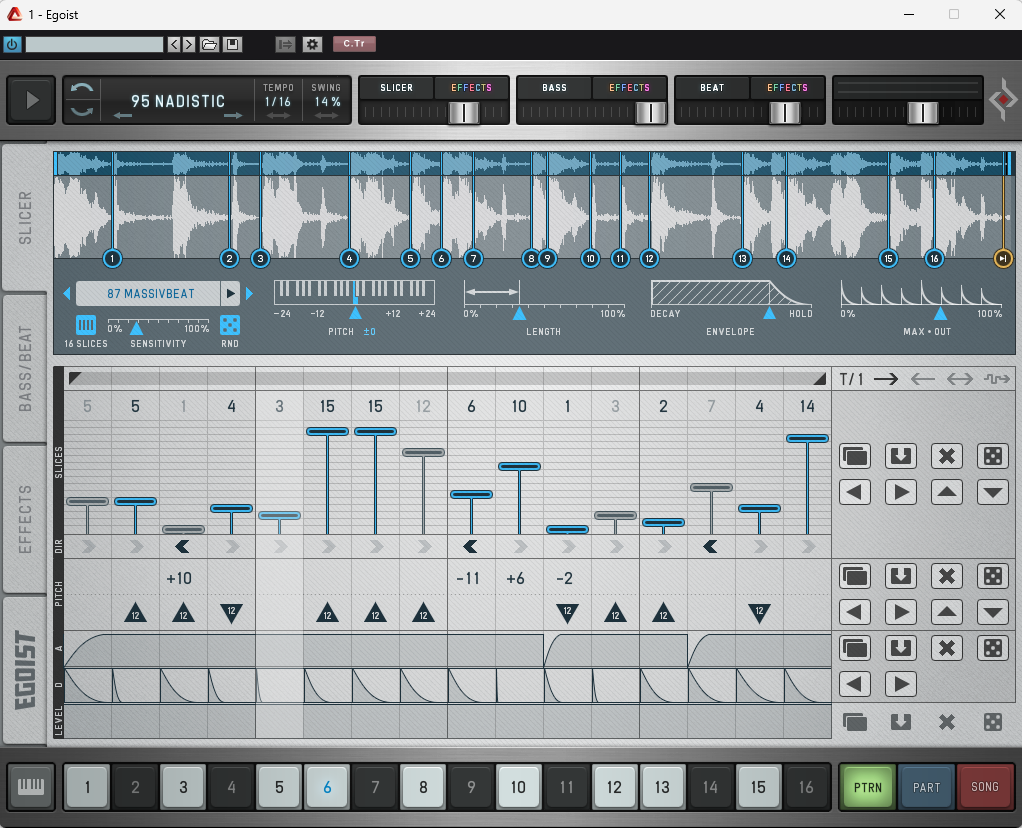The height and width of the screenshot is (828, 1022).
Task: Open the 87 MASSIVBEAT sample selector
Action: 148,293
